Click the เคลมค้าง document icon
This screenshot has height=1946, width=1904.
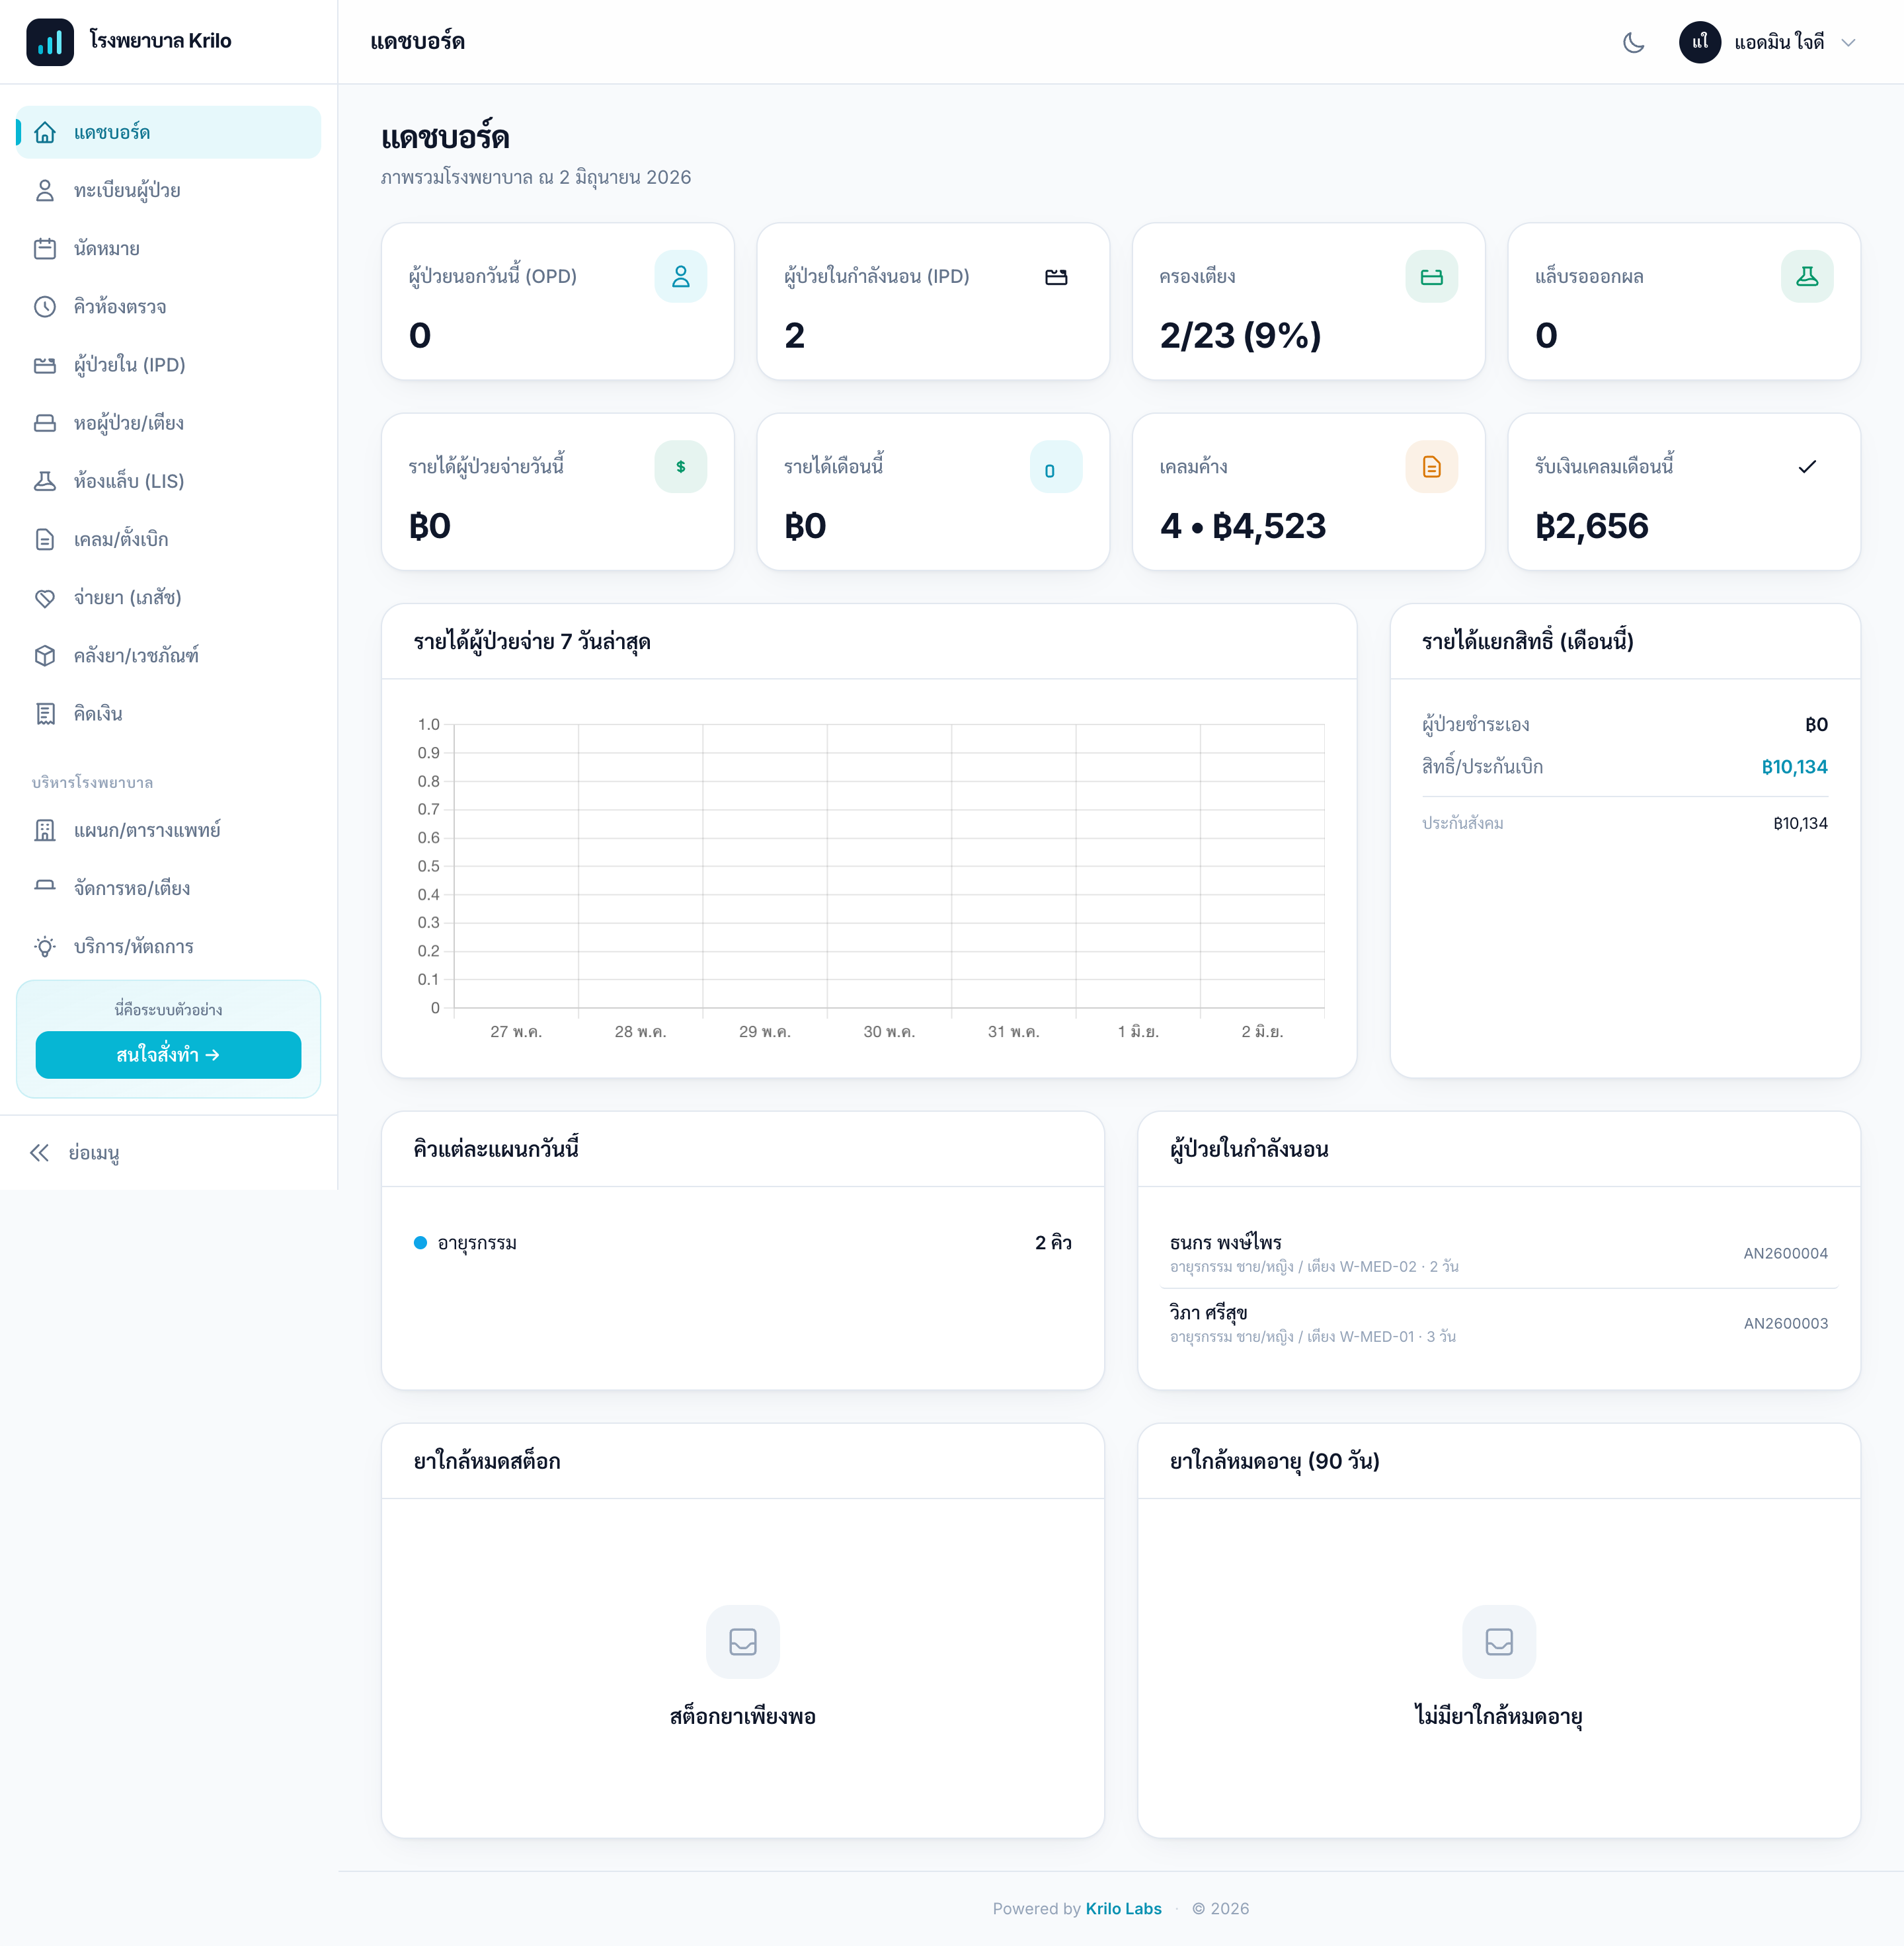click(1431, 467)
